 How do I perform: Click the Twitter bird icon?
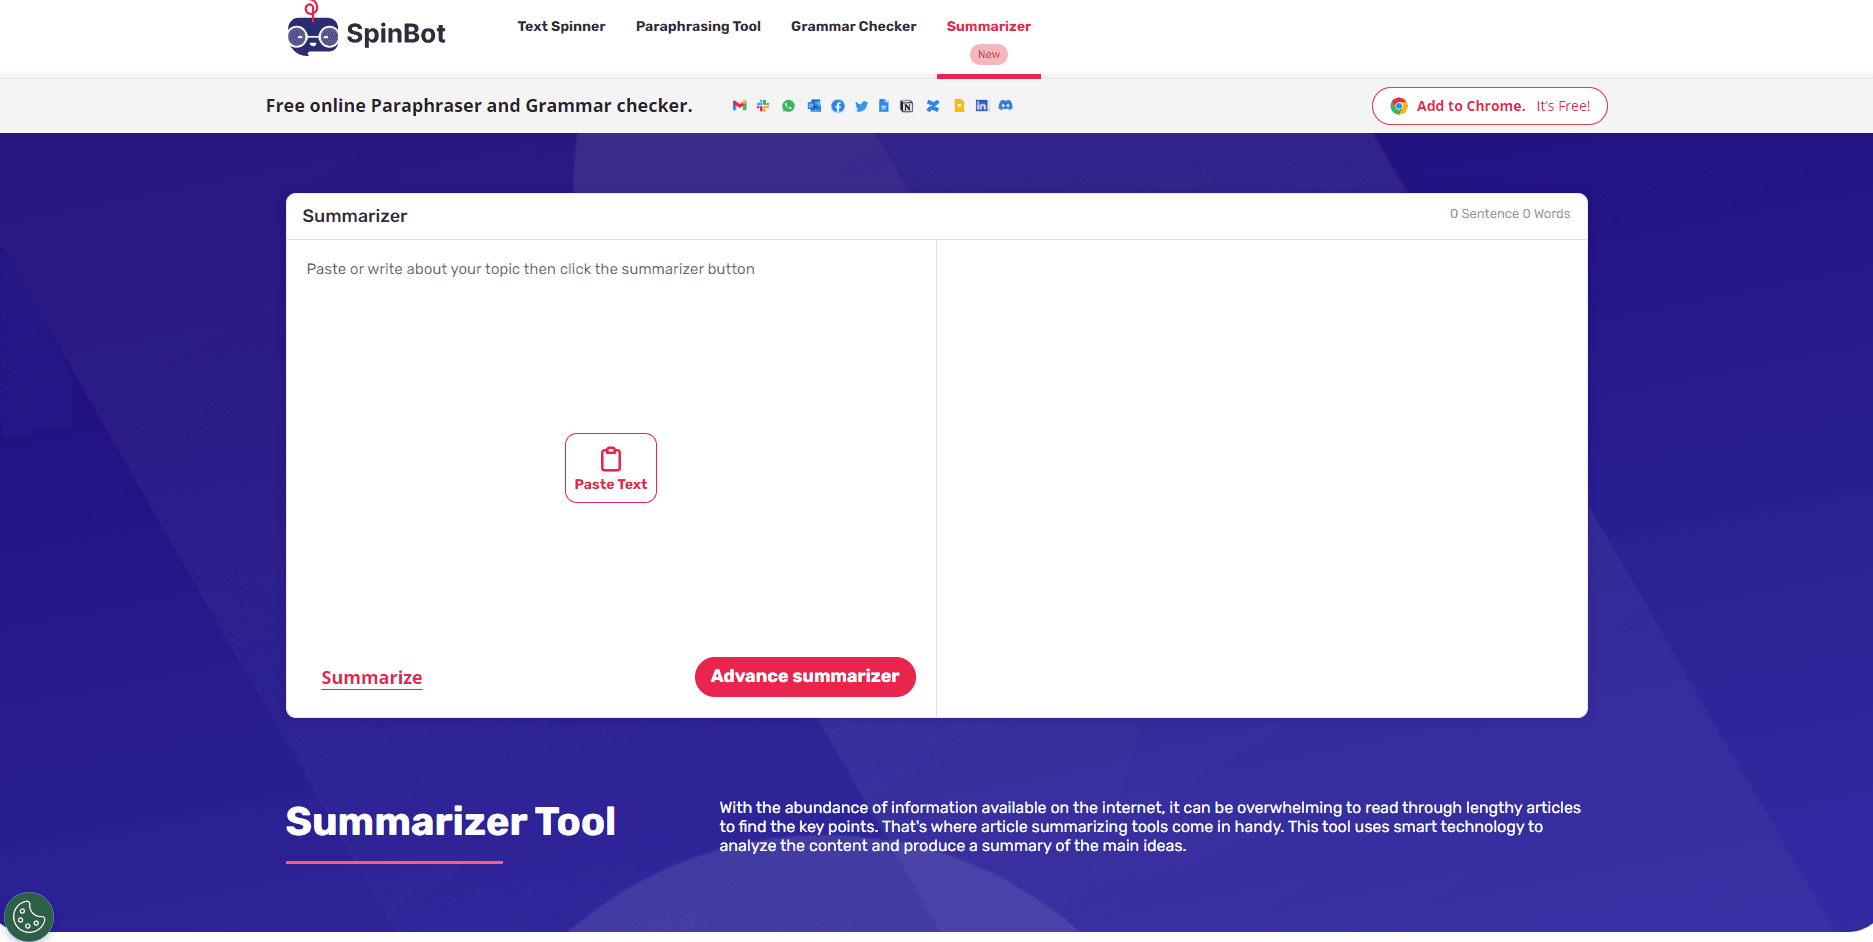pyautogui.click(x=861, y=106)
